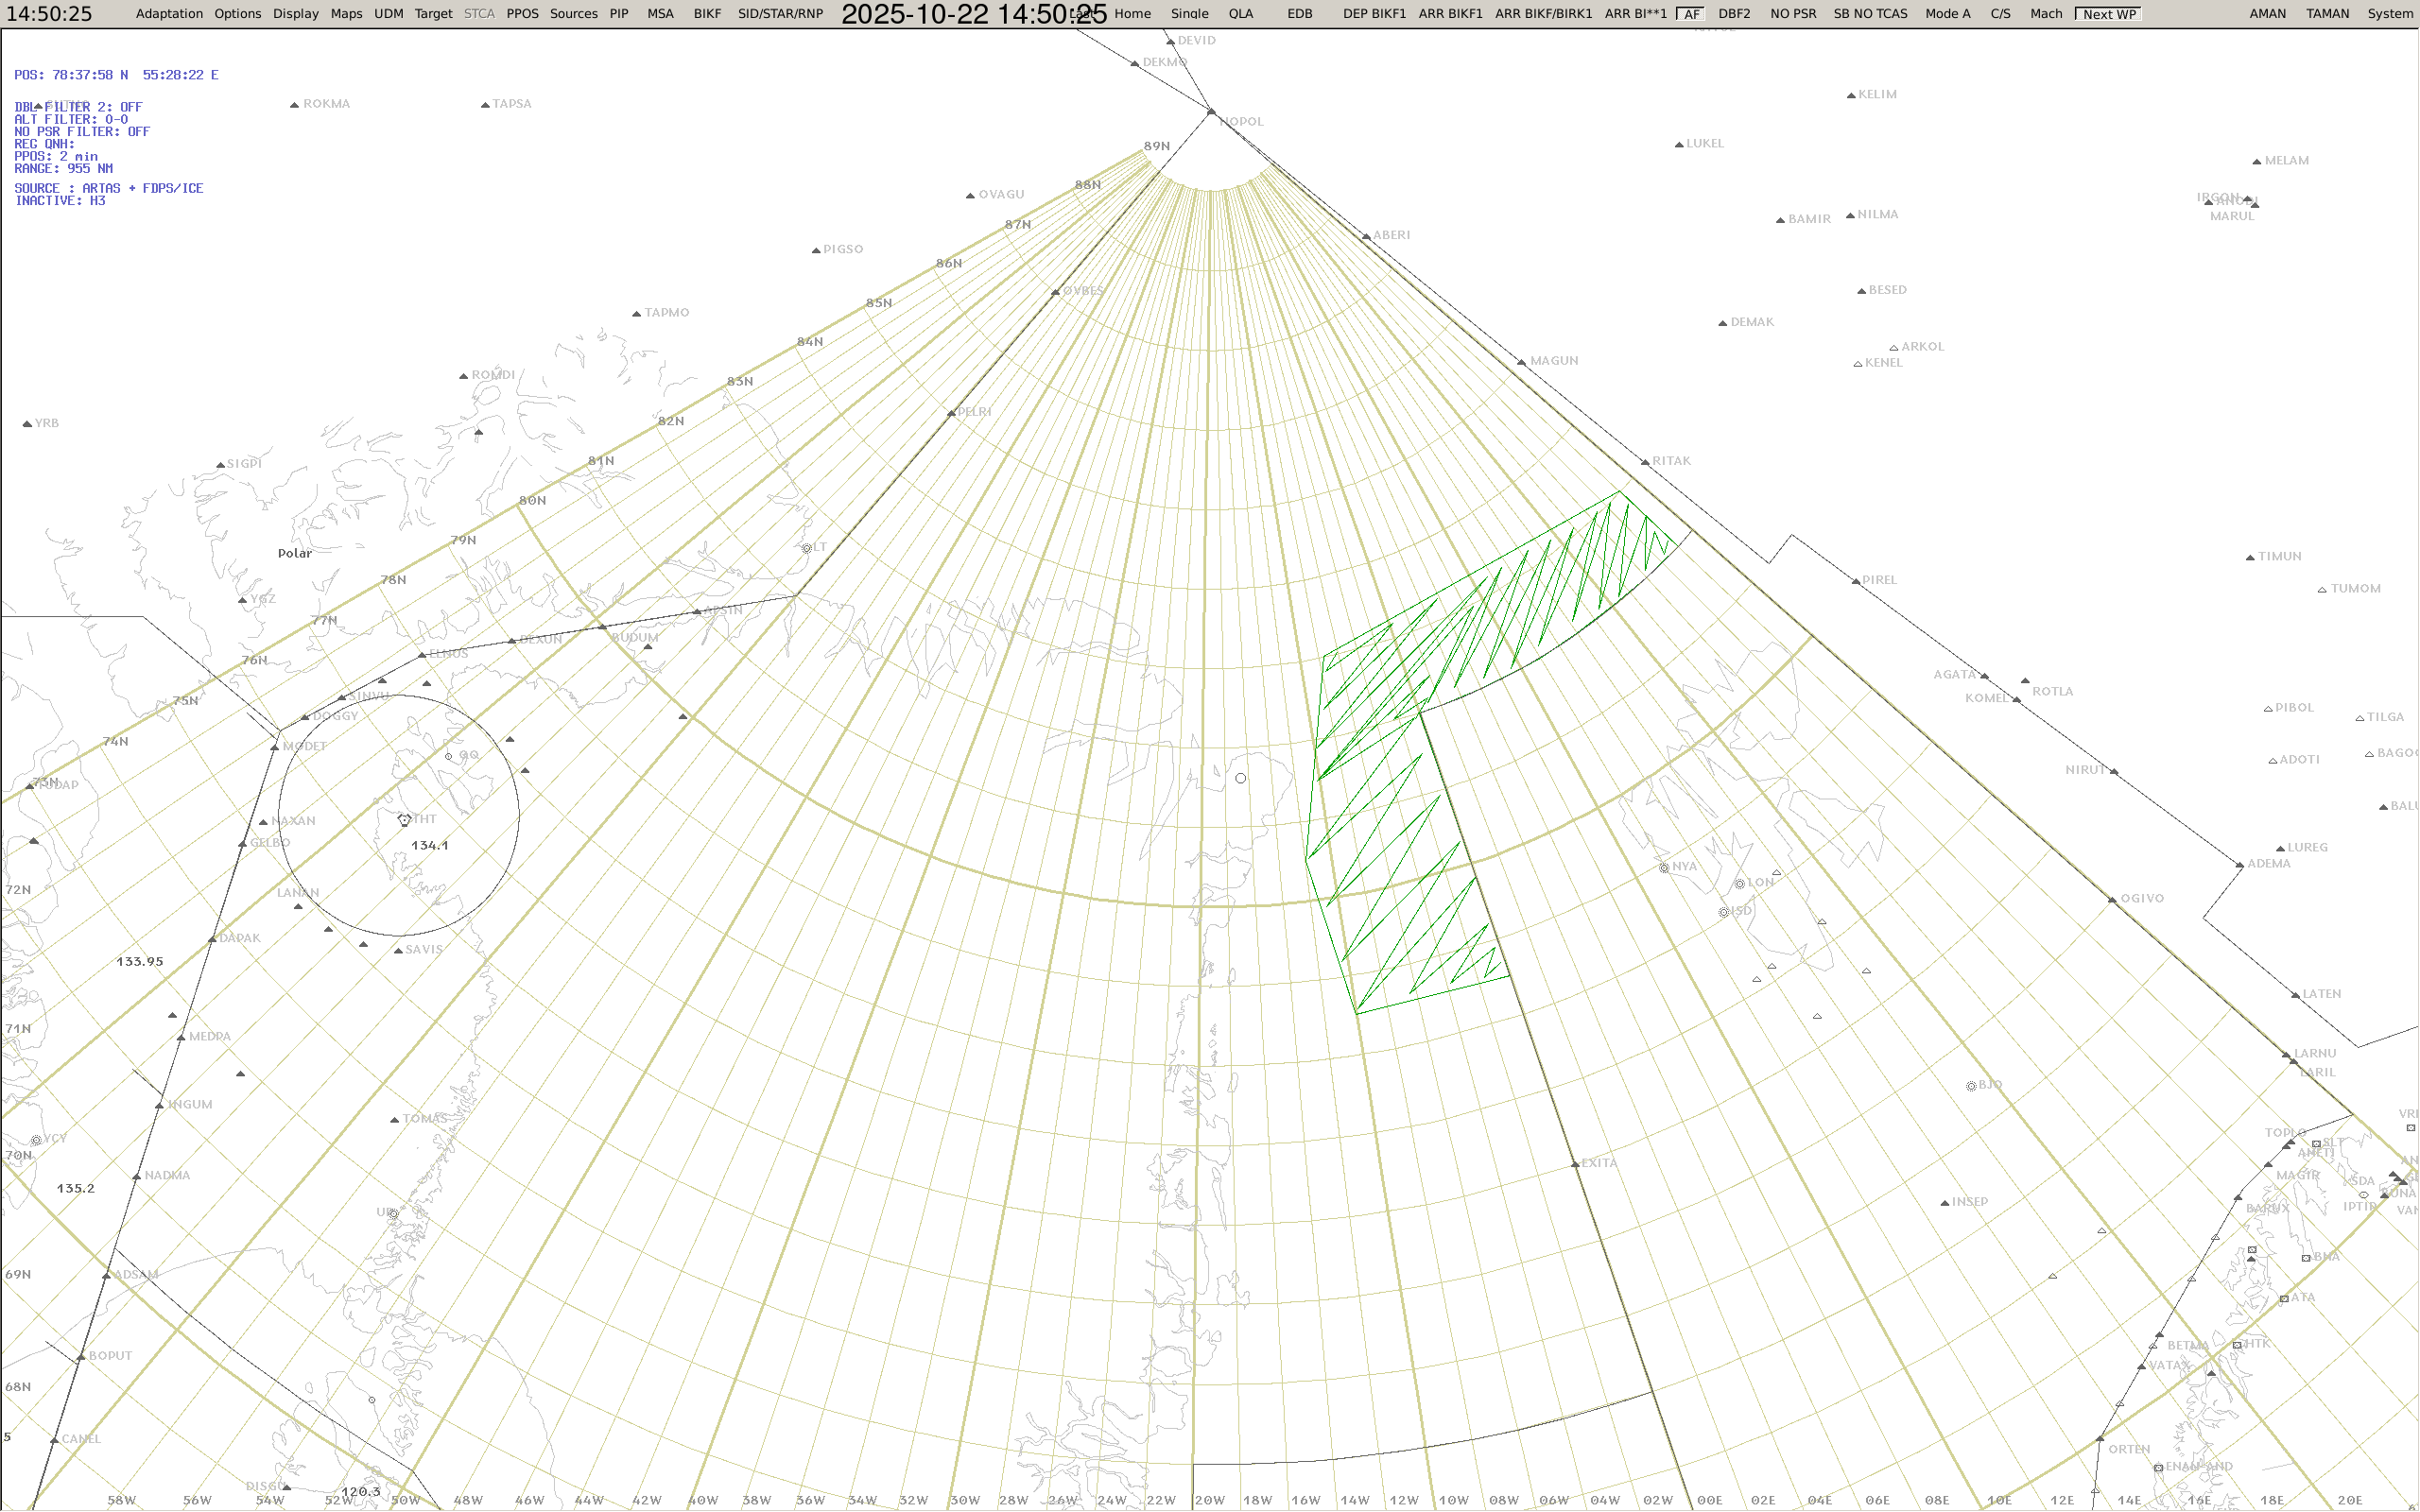Click the EXITA waypoint triangle marker
Image resolution: width=2420 pixels, height=1512 pixels.
pos(1575,1164)
